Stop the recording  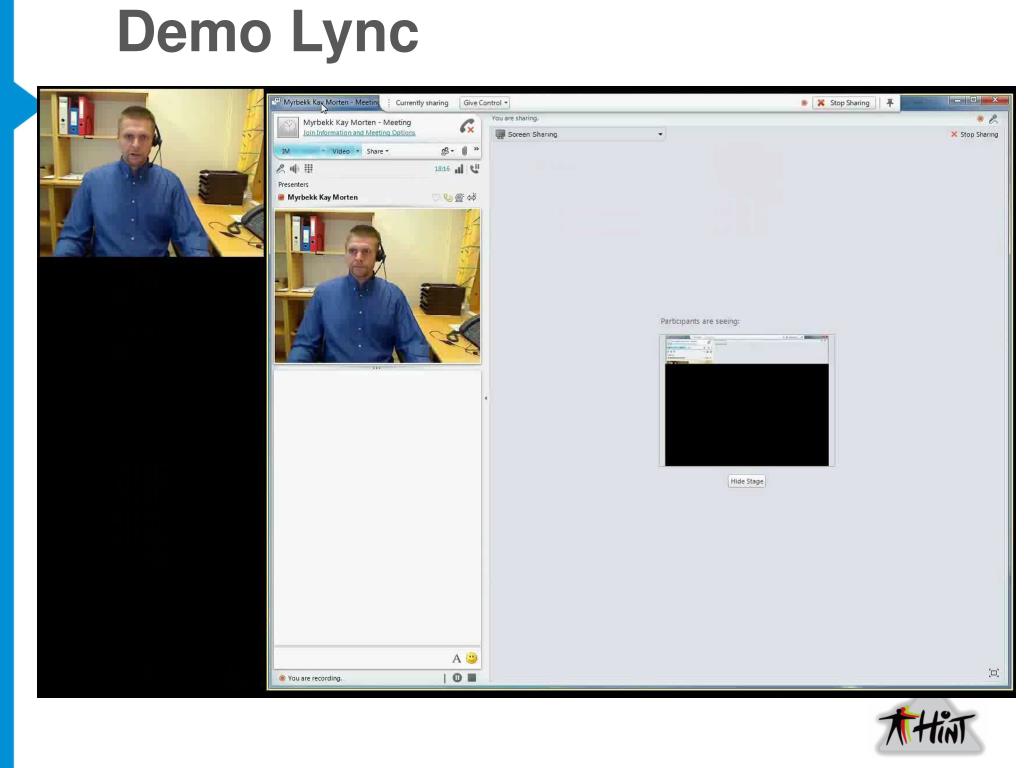472,678
